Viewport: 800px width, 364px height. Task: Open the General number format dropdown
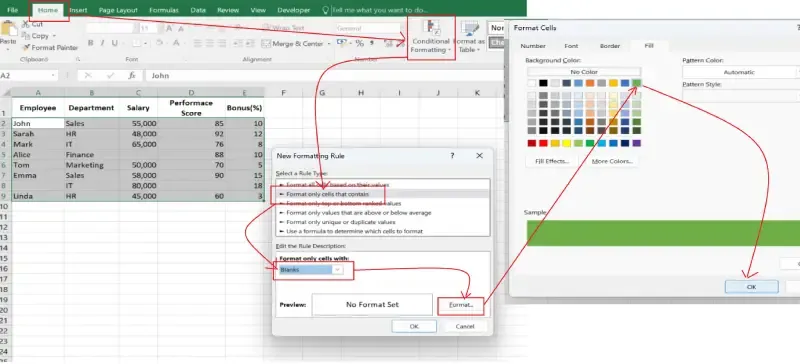coord(402,29)
